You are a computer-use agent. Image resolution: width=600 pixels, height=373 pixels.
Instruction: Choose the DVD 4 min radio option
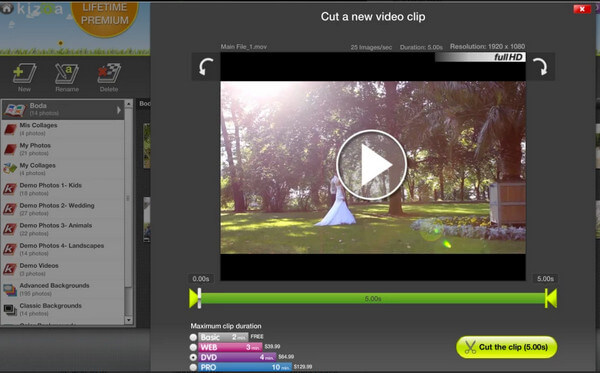[193, 357]
